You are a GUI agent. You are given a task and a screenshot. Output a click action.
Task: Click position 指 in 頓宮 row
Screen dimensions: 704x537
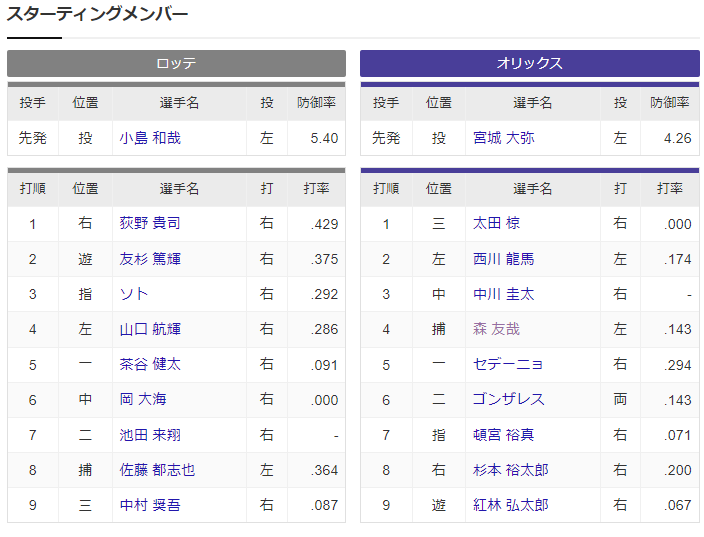[x=439, y=435]
